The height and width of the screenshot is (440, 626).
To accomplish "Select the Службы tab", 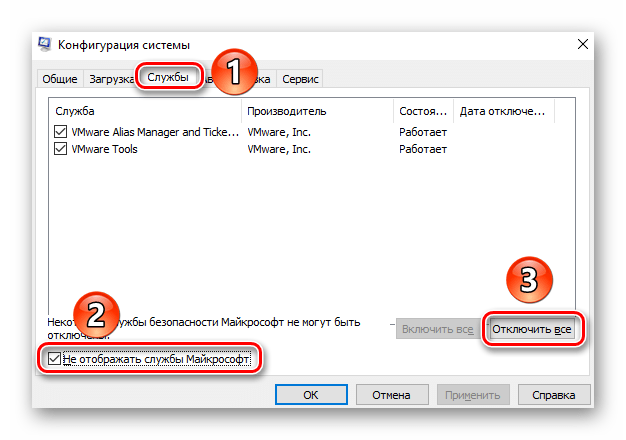I will [x=168, y=77].
